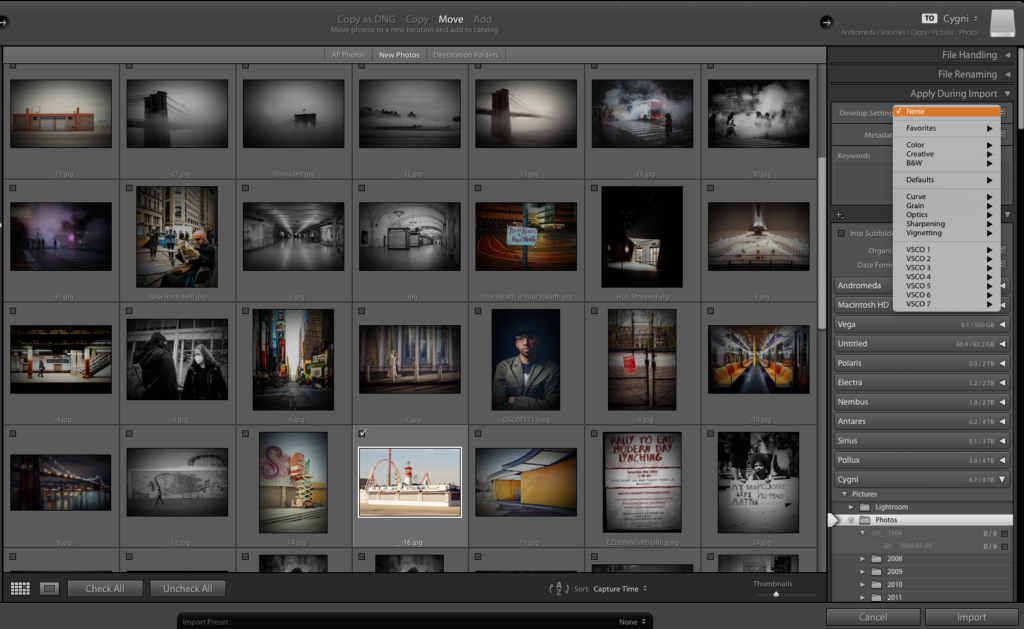This screenshot has height=629, width=1024.
Task: Enable the Into Subfolder checkbox
Action: [x=841, y=233]
